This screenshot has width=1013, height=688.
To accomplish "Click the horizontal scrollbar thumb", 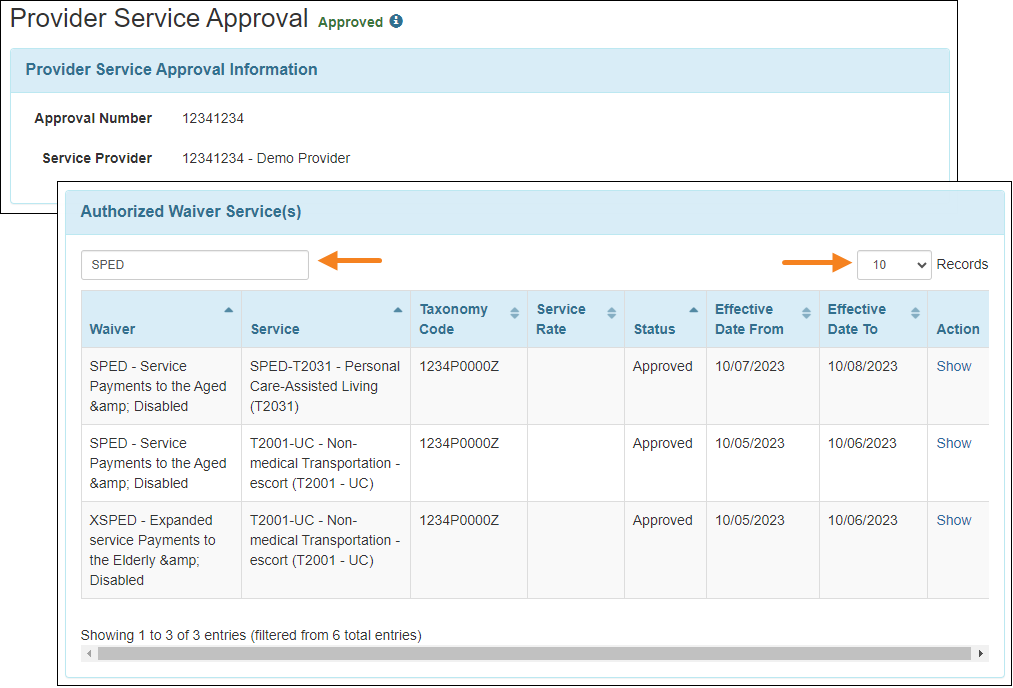I will pyautogui.click(x=534, y=654).
